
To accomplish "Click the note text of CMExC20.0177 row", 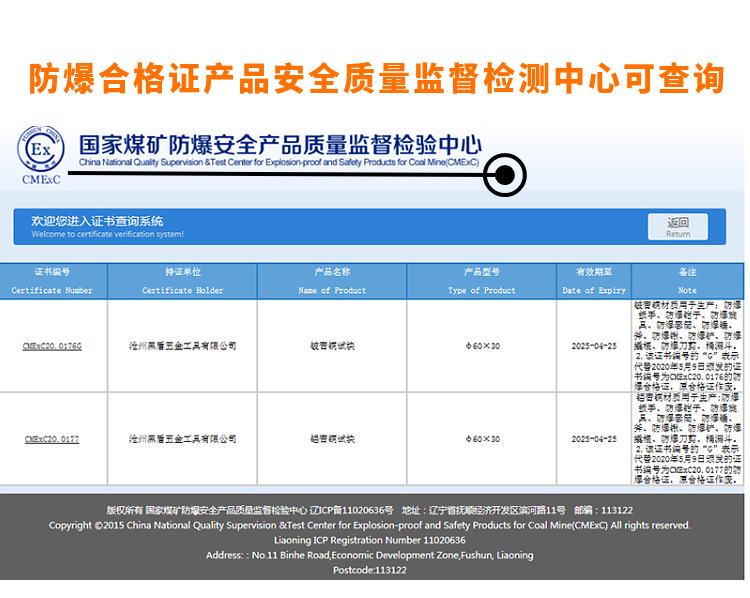I will point(688,439).
